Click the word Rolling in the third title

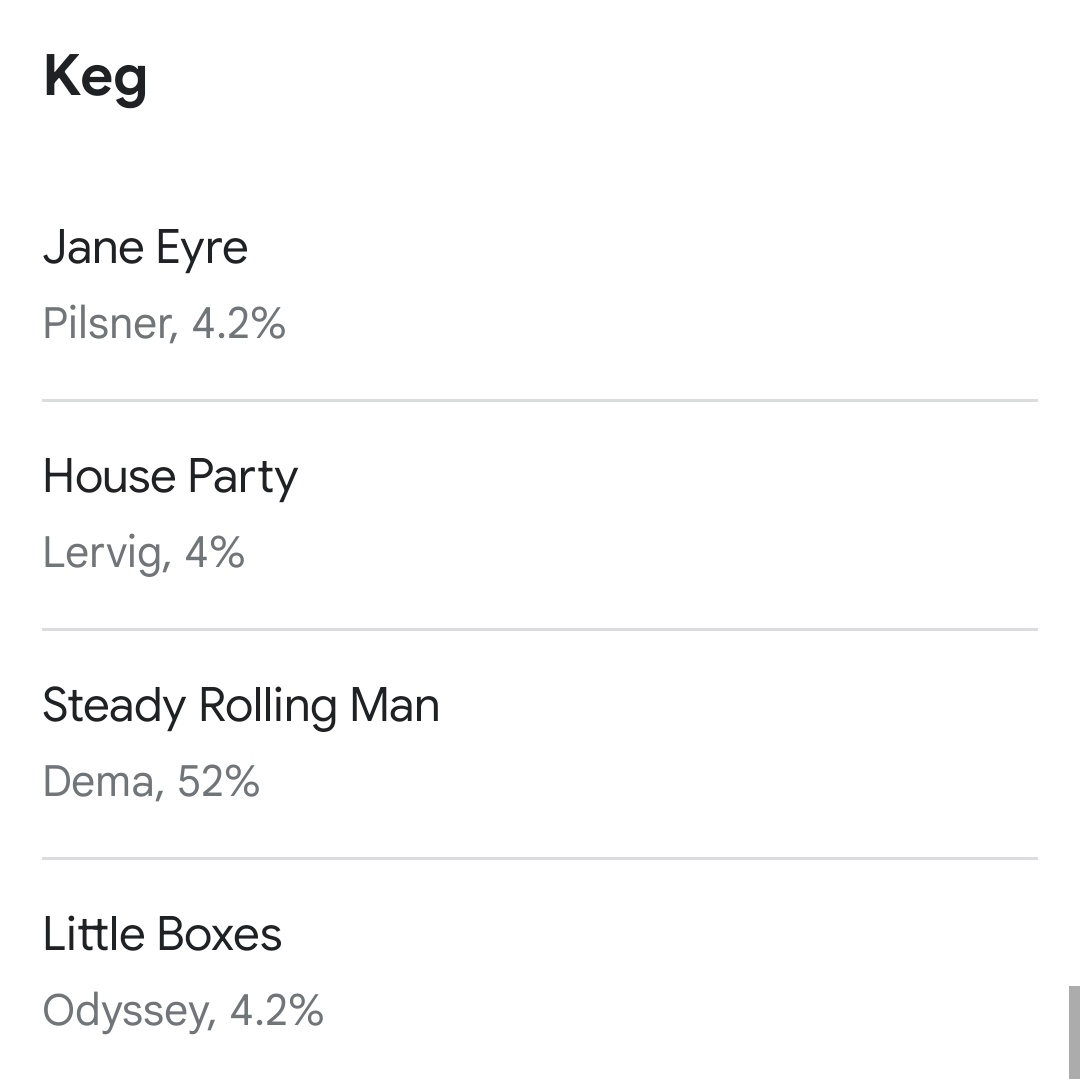pyautogui.click(x=267, y=706)
